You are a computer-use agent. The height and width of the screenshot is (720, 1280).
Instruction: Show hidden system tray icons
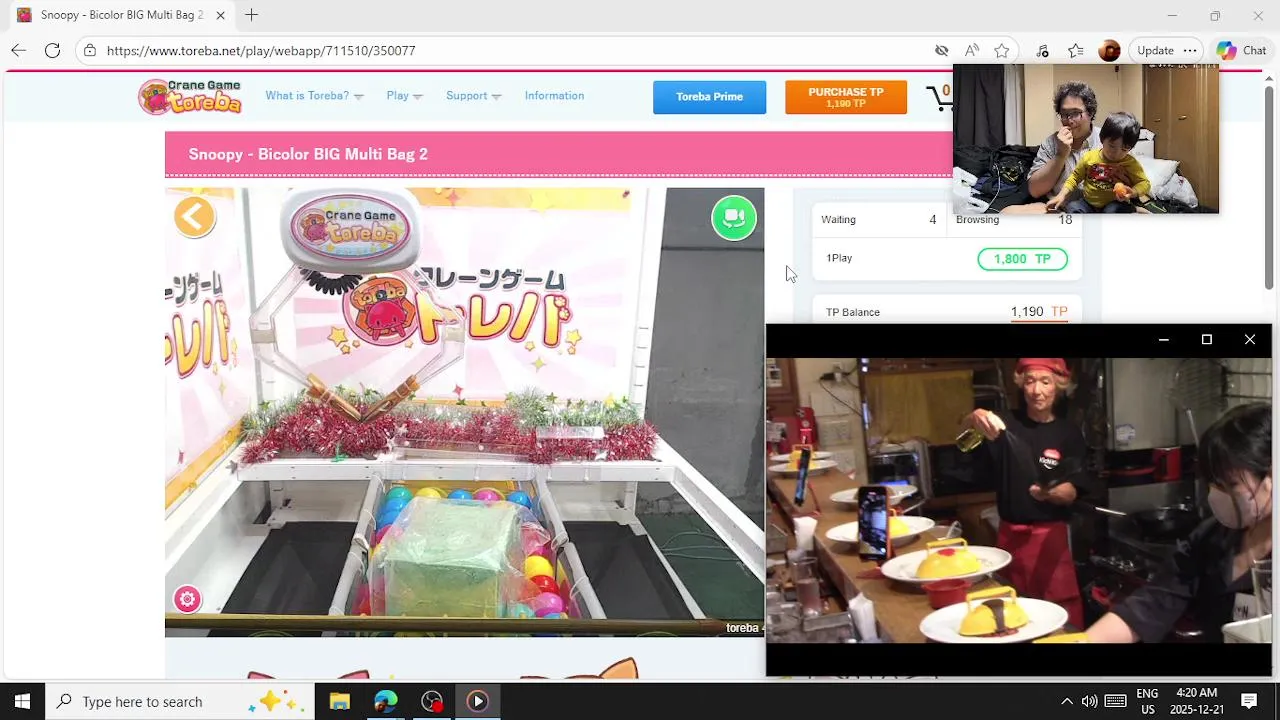point(1066,701)
